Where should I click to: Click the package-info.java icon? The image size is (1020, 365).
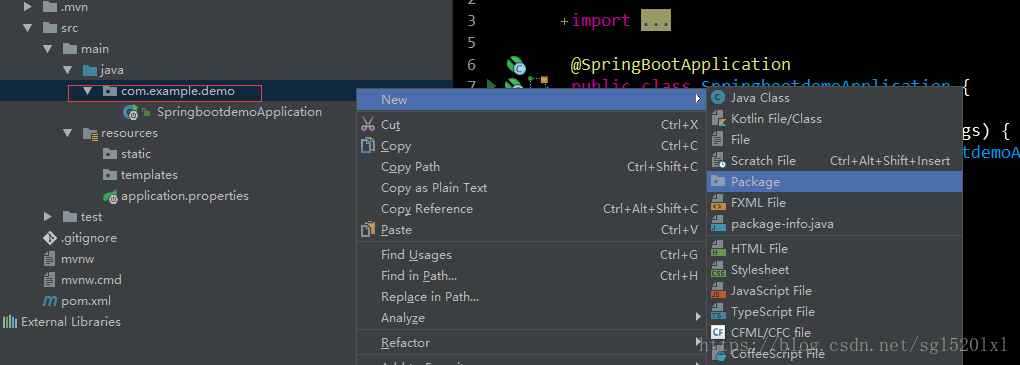718,224
